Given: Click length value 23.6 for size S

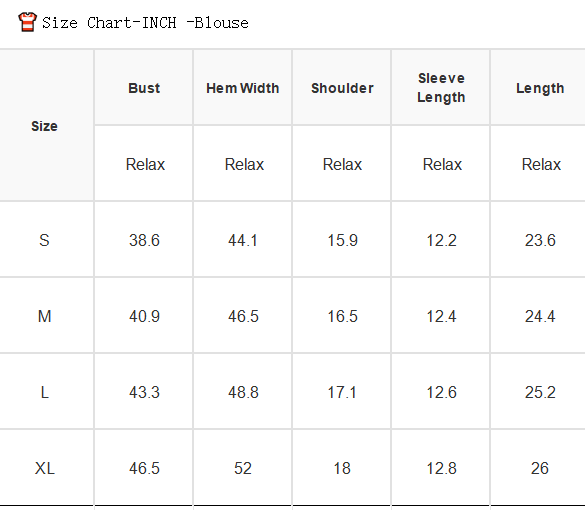Looking at the screenshot, I should pyautogui.click(x=540, y=240).
